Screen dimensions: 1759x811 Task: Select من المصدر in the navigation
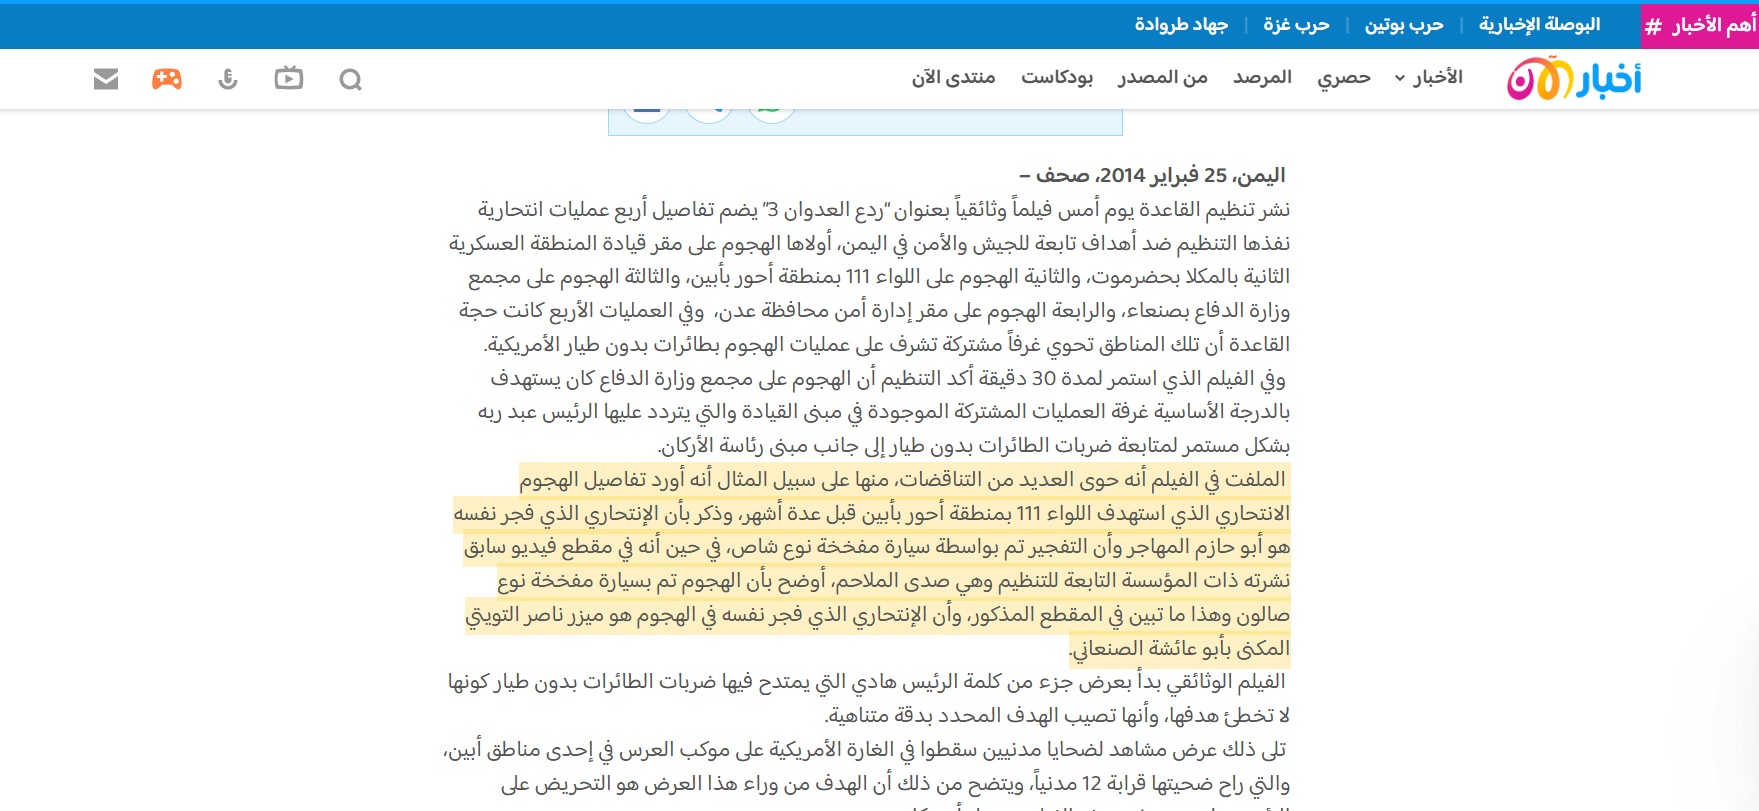pyautogui.click(x=1163, y=78)
